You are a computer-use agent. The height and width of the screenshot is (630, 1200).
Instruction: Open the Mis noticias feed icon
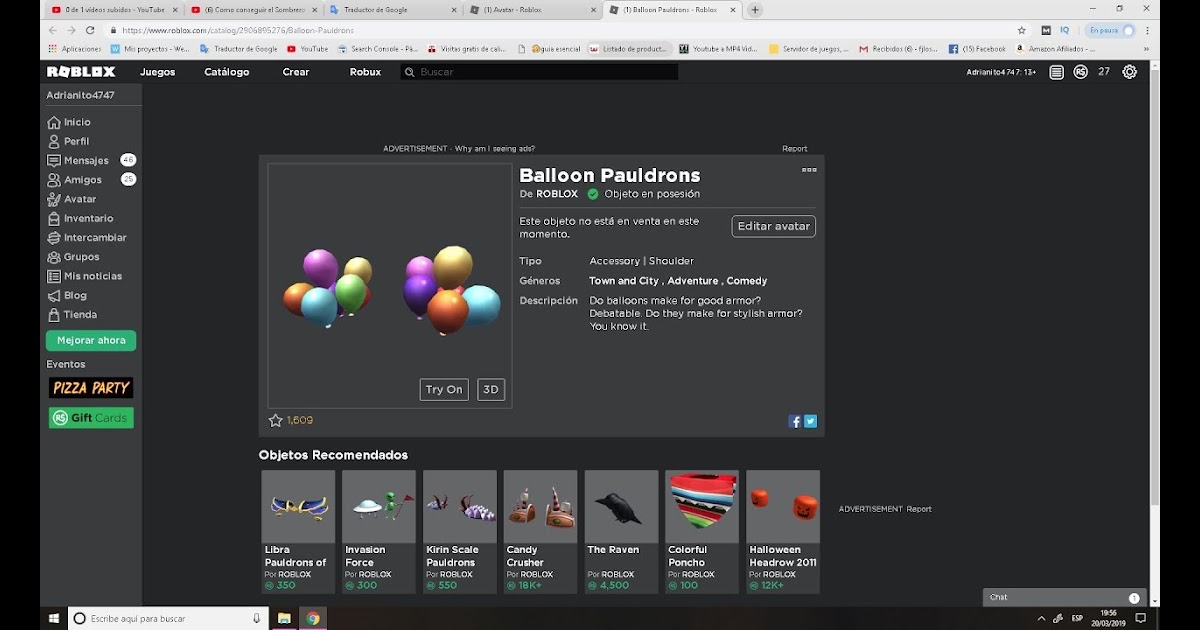click(x=54, y=276)
